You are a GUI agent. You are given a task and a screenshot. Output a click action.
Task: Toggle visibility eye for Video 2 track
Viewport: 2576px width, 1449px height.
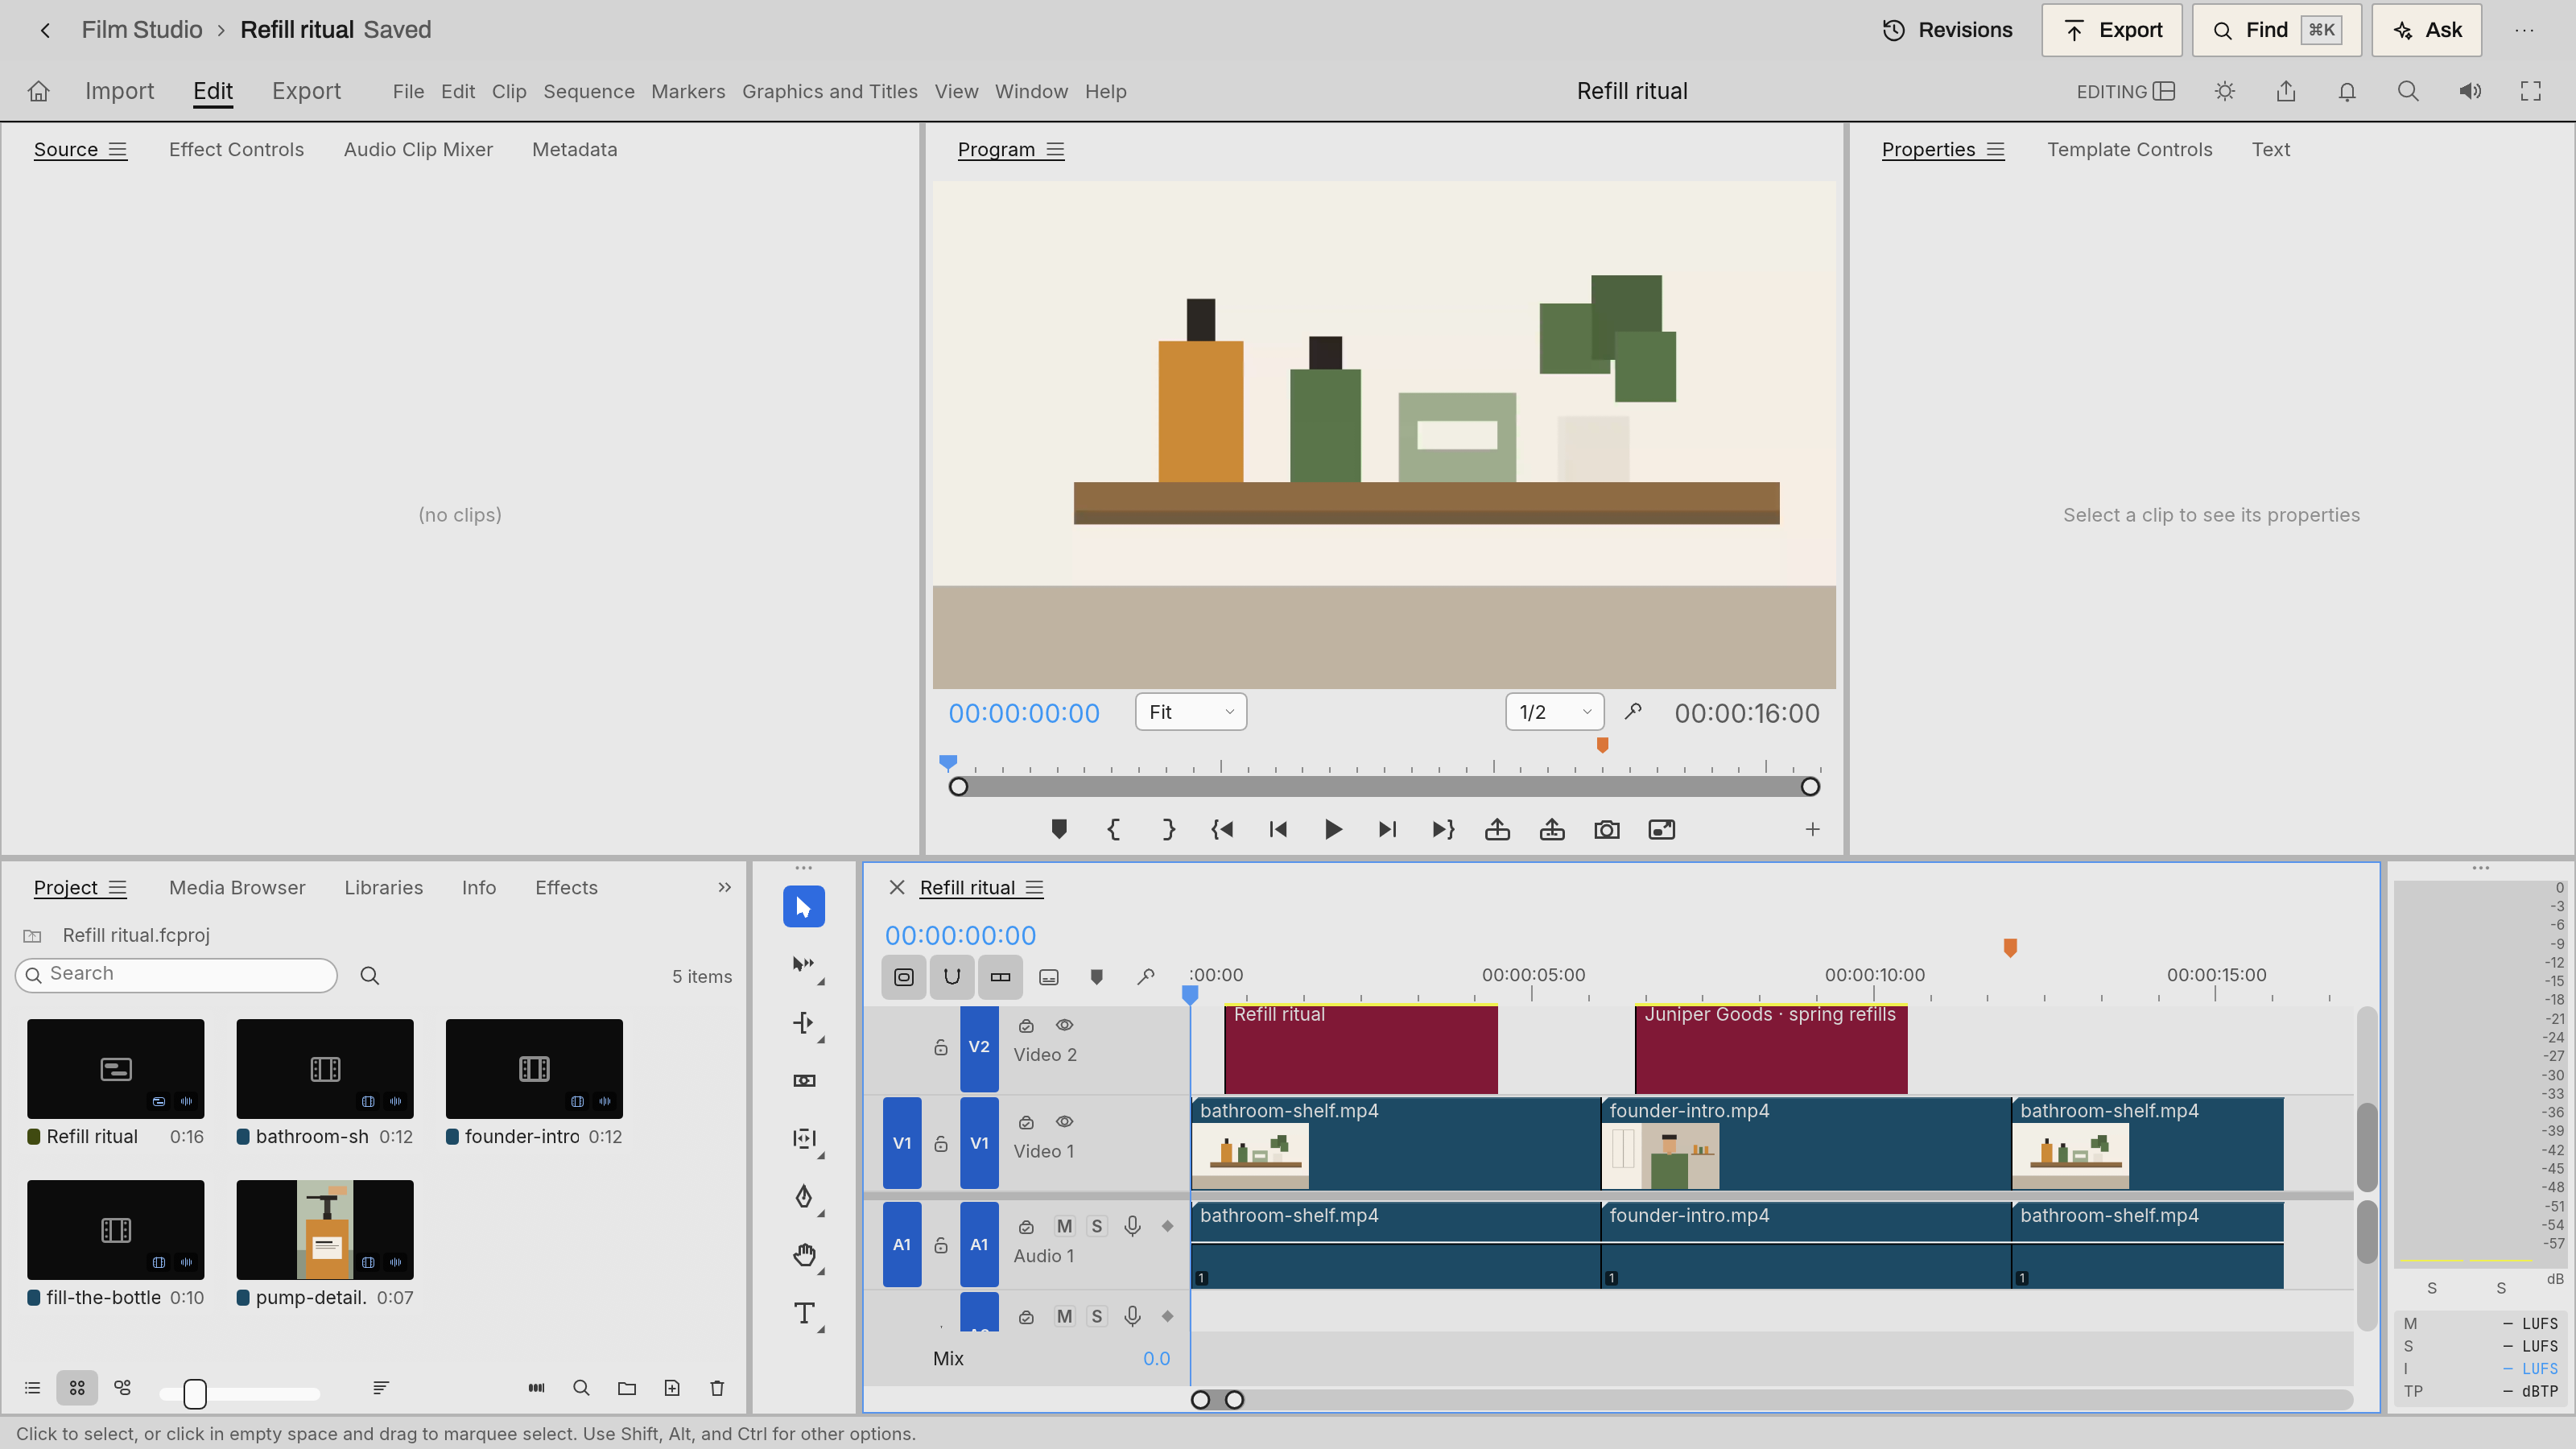click(1064, 1025)
